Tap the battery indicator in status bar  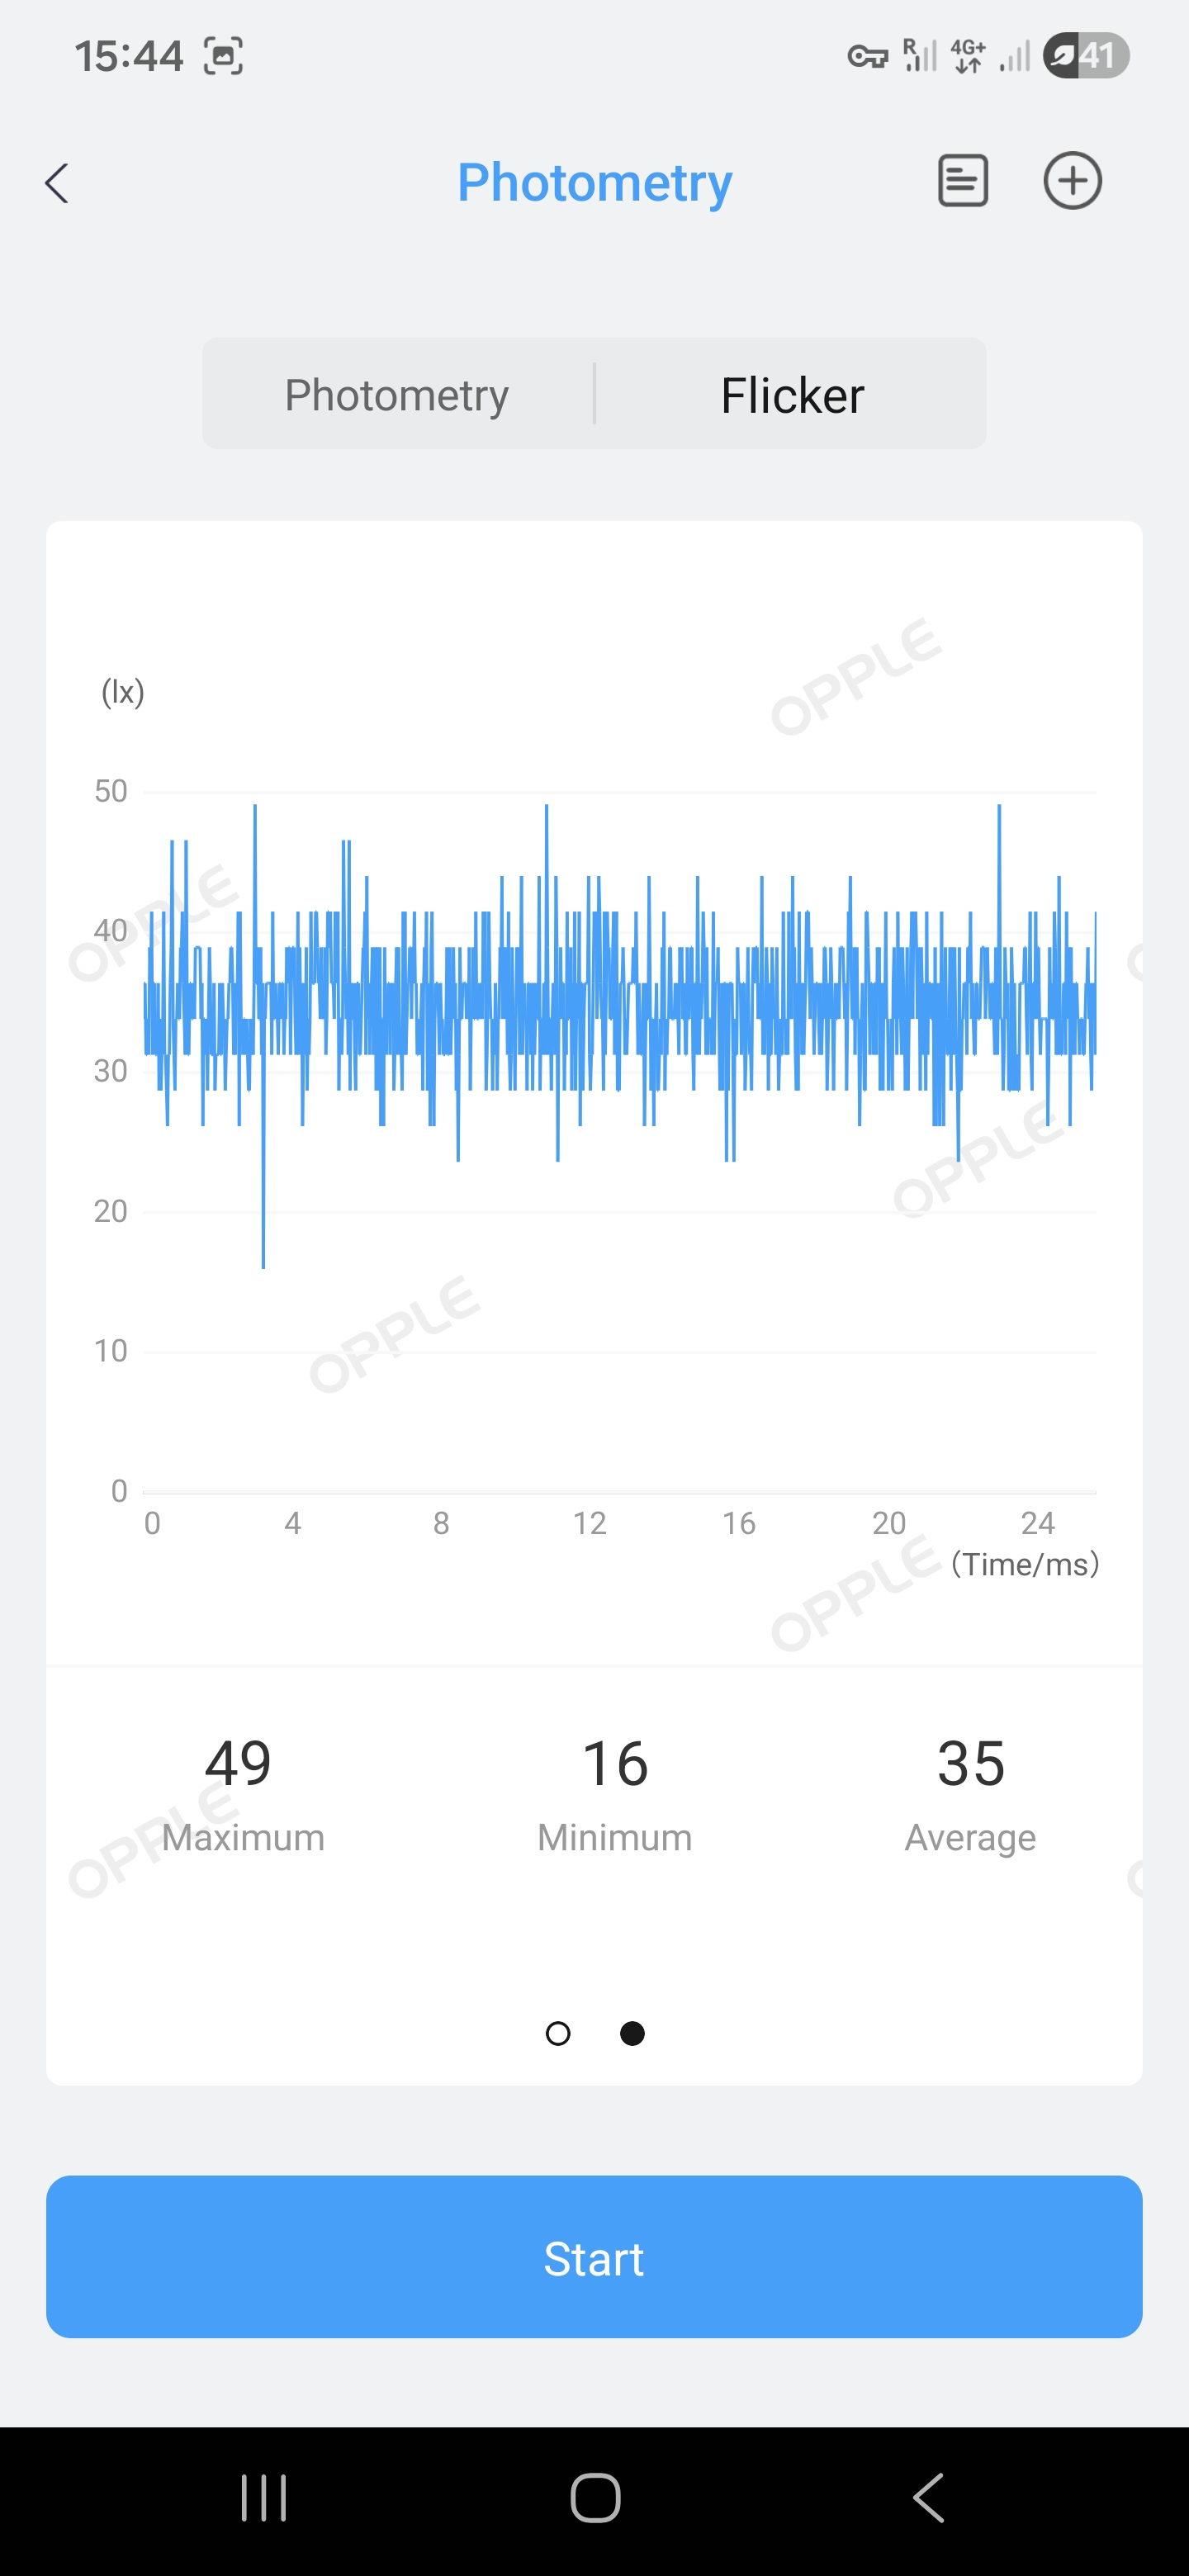[1086, 56]
